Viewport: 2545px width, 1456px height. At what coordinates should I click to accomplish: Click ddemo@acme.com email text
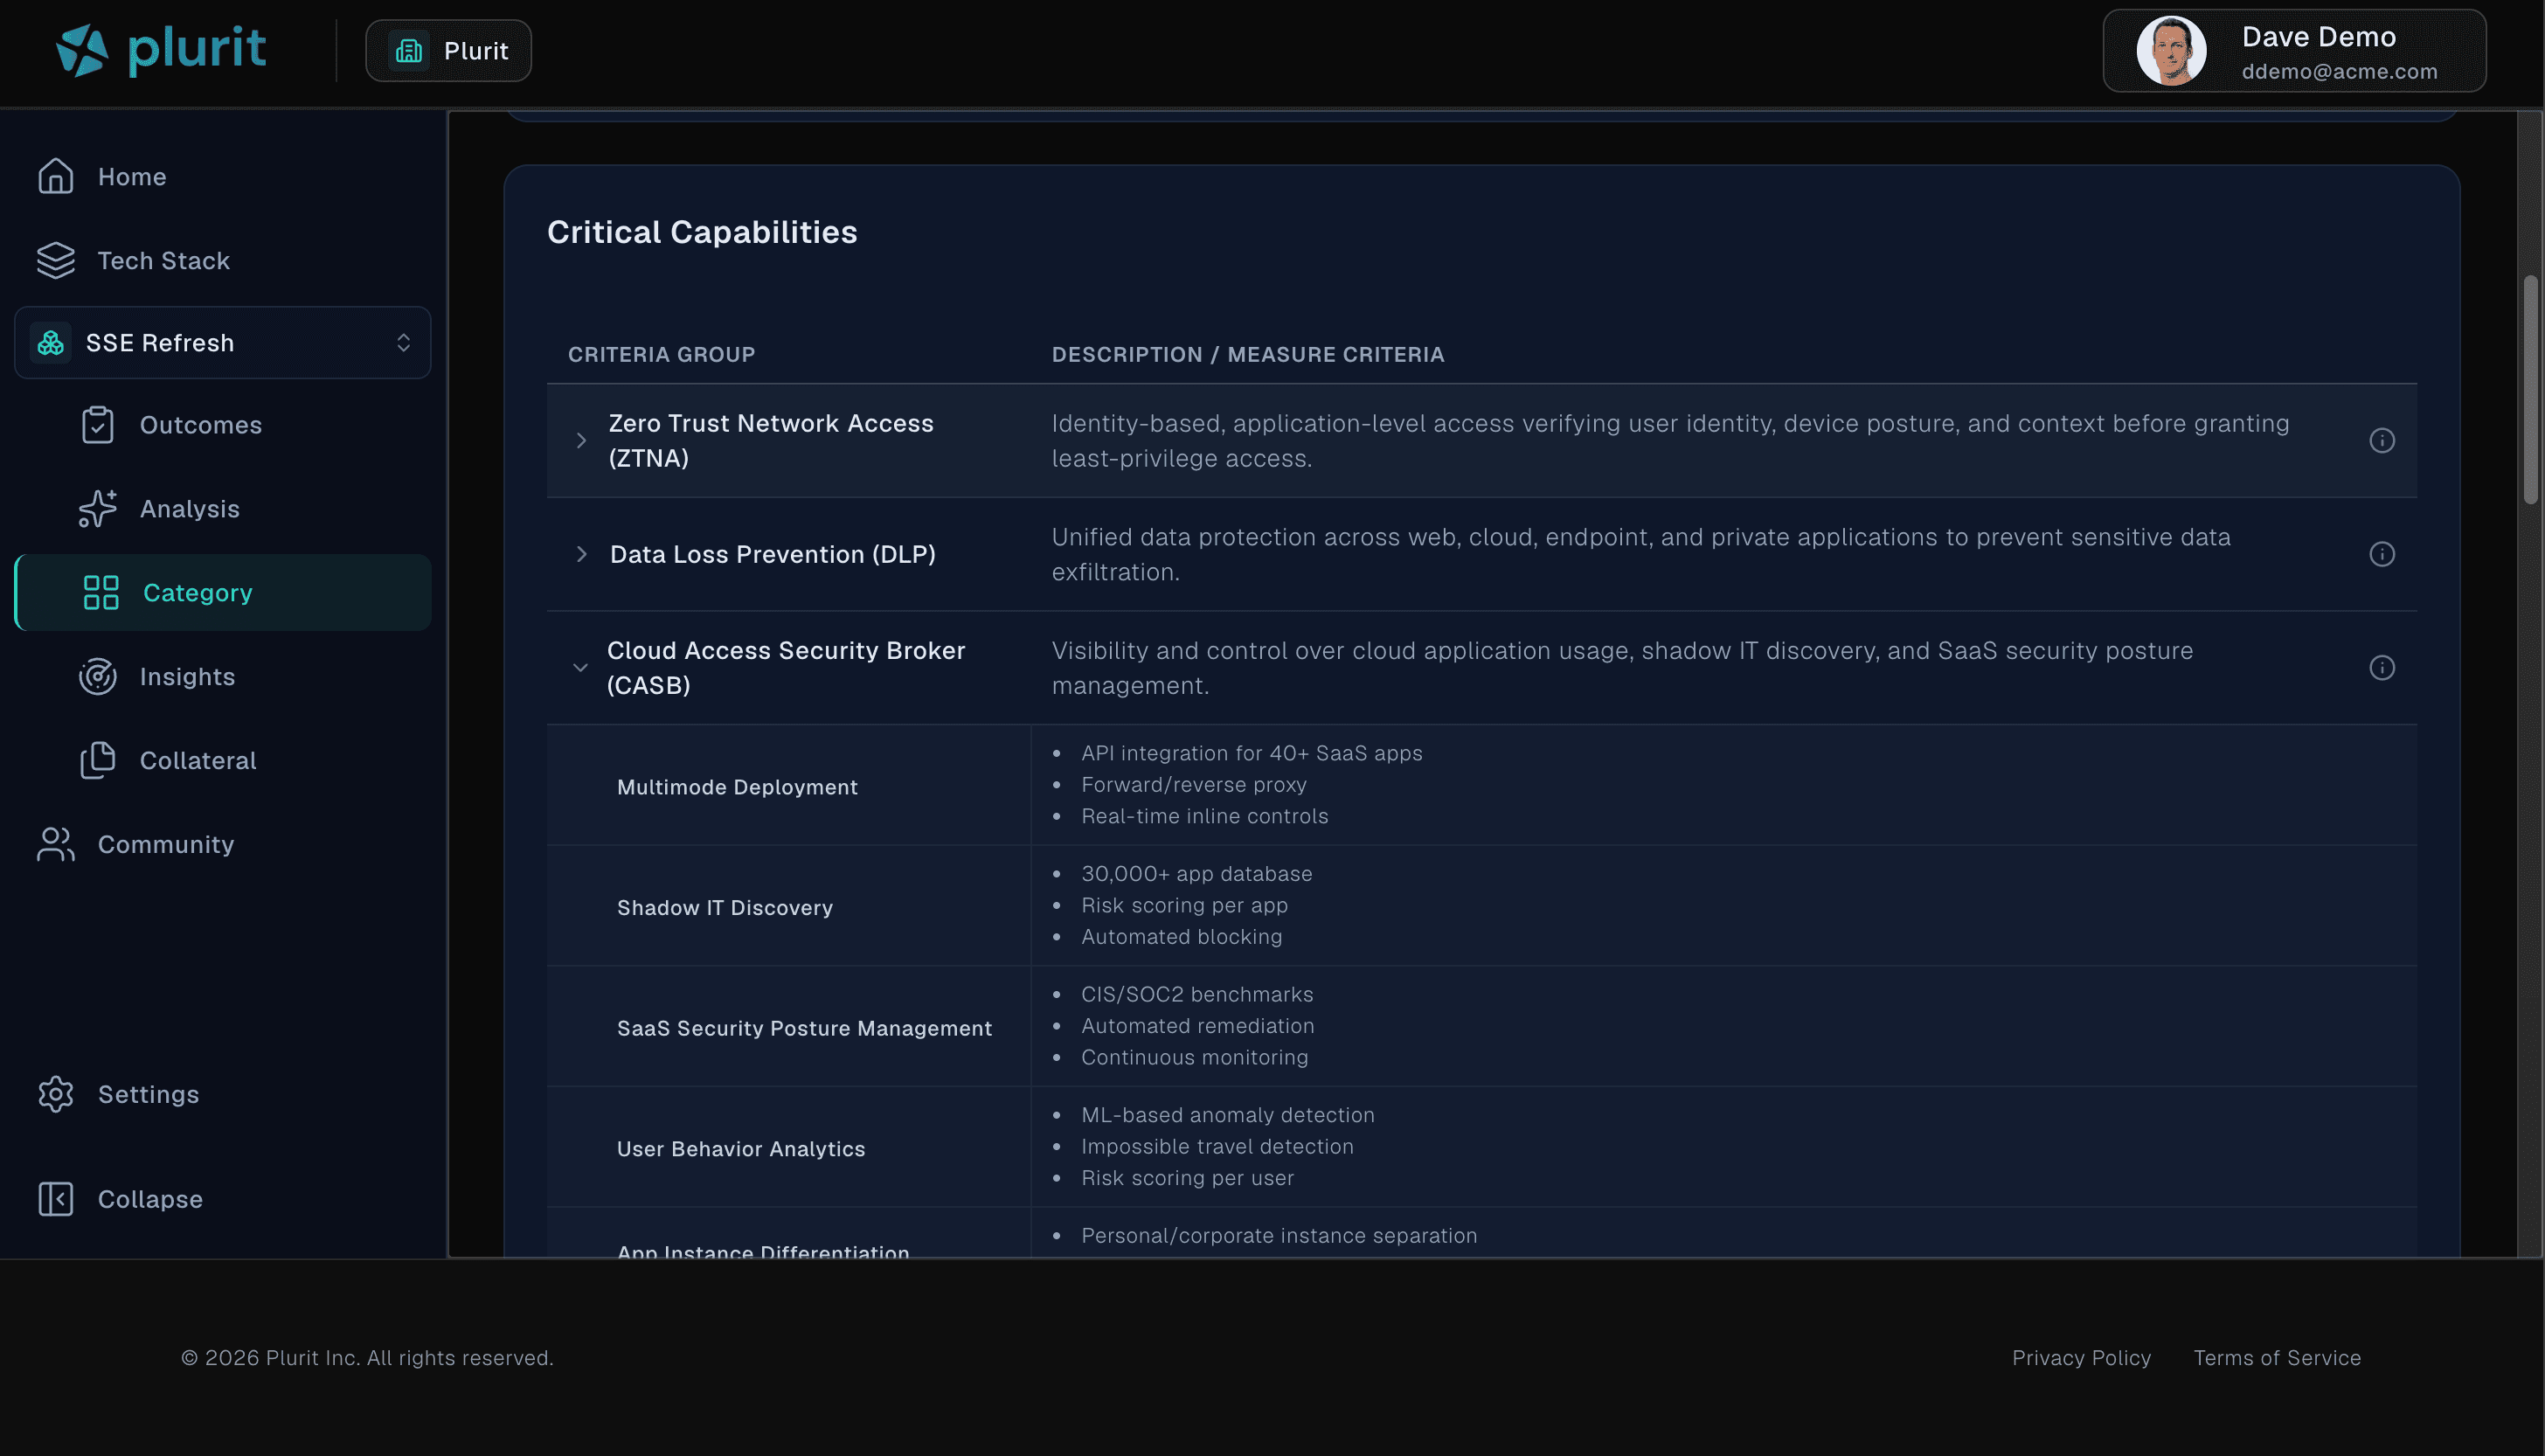click(2339, 72)
